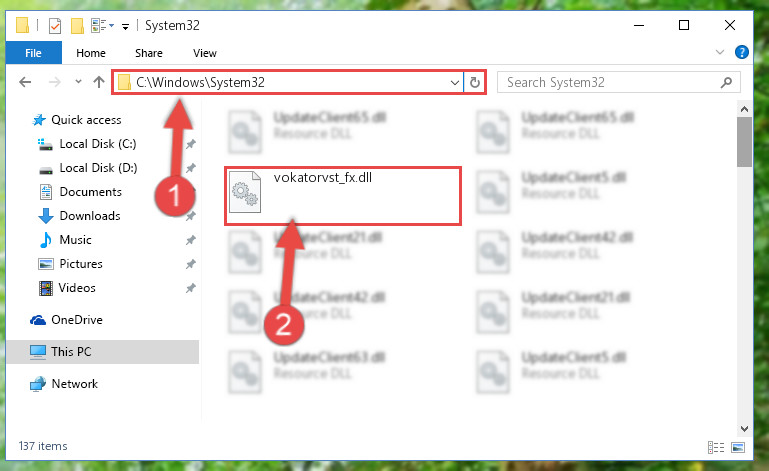This screenshot has height=471, width=769.
Task: Open the File menu tab
Action: [33, 53]
